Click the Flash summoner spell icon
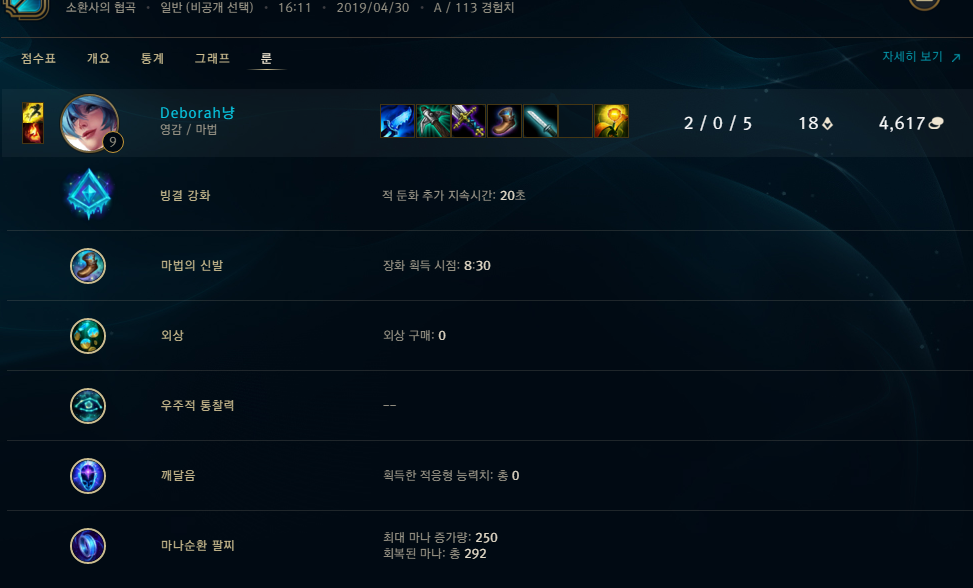 (33, 112)
